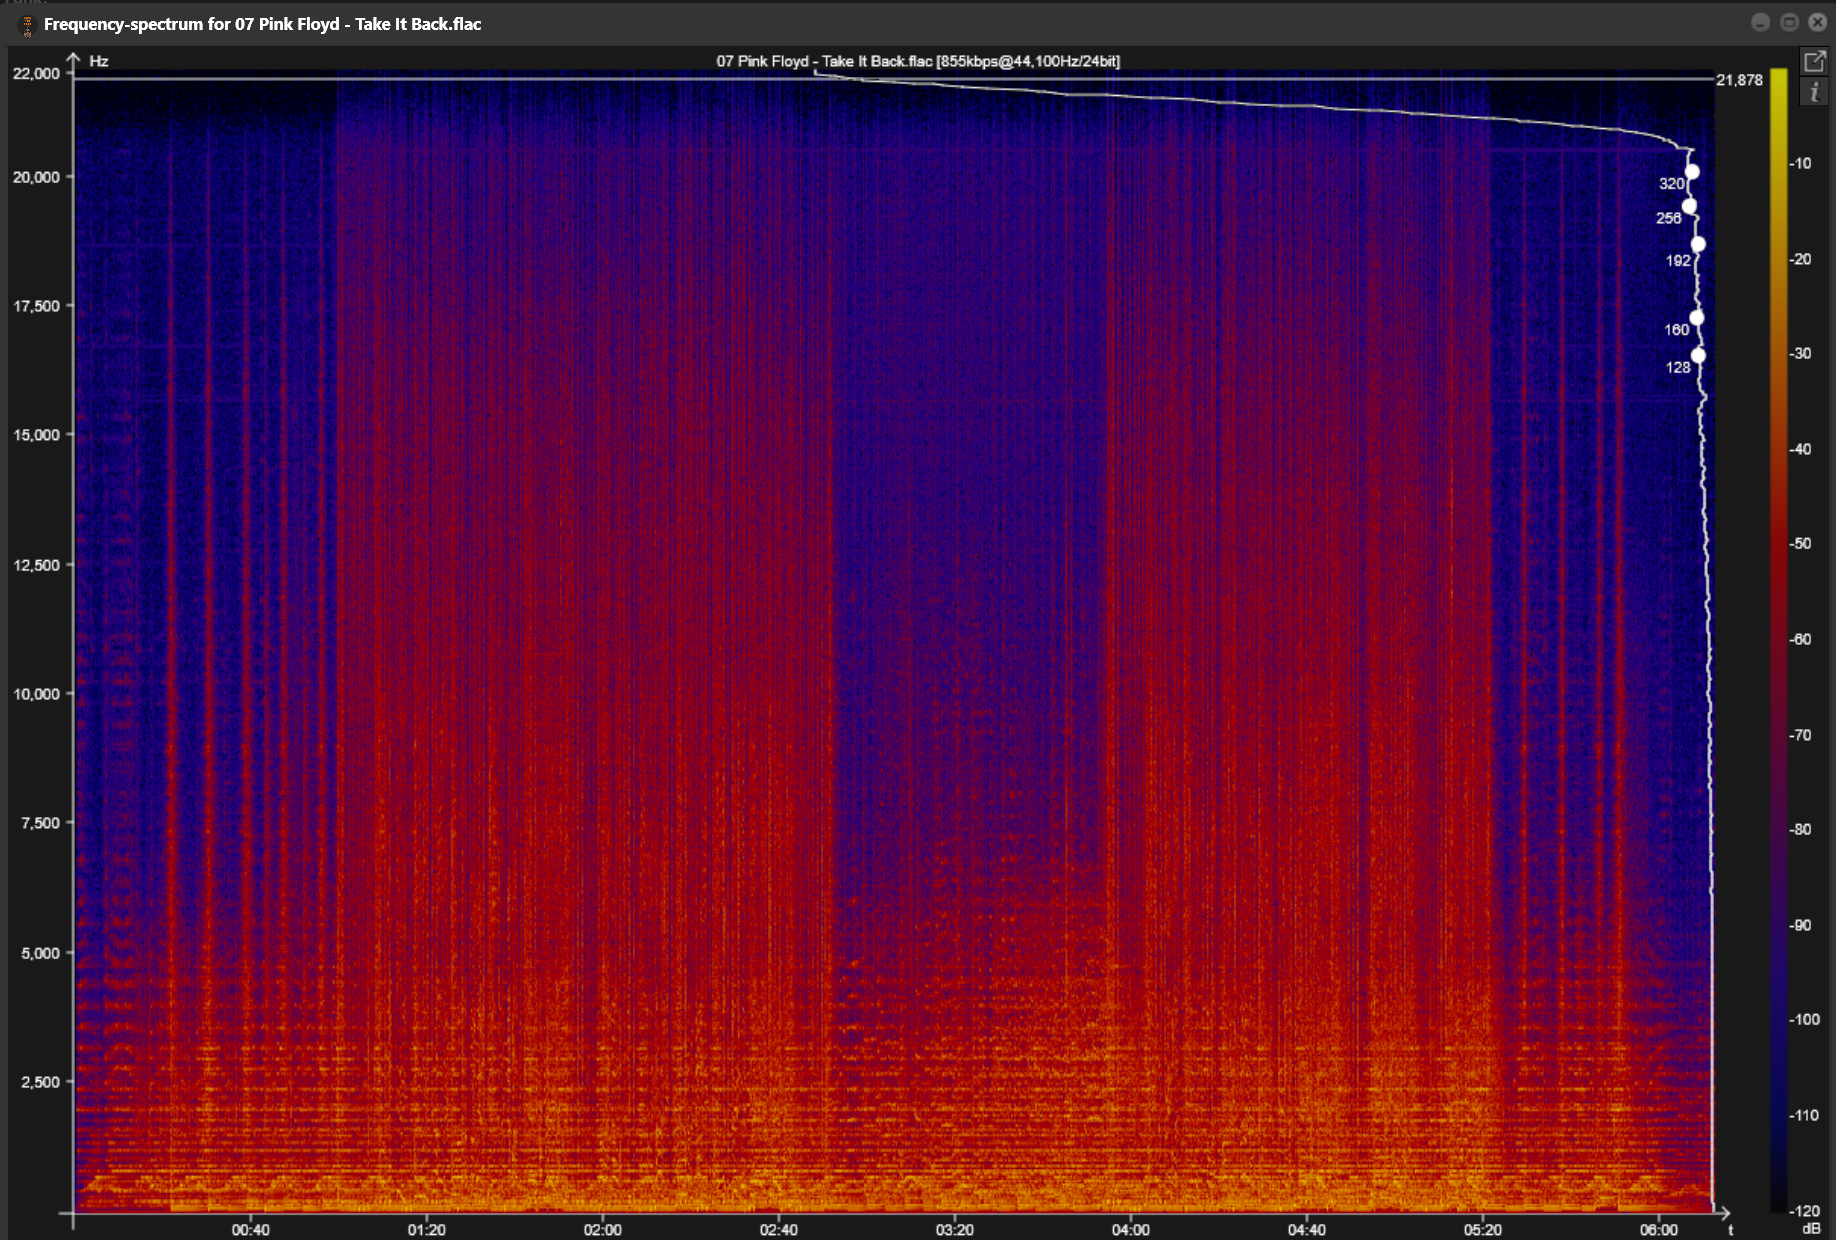
Task: Click the 21,878 cutoff frequency value
Action: point(1739,80)
